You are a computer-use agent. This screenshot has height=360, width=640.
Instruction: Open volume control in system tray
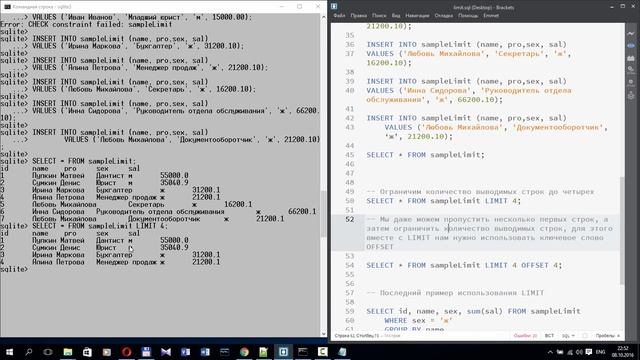tap(579, 352)
